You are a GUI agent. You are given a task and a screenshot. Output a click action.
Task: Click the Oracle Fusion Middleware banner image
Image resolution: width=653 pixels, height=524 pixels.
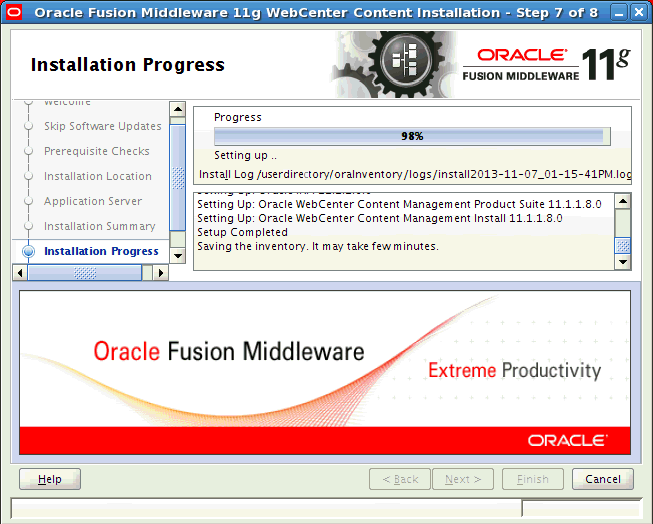[x=325, y=372]
